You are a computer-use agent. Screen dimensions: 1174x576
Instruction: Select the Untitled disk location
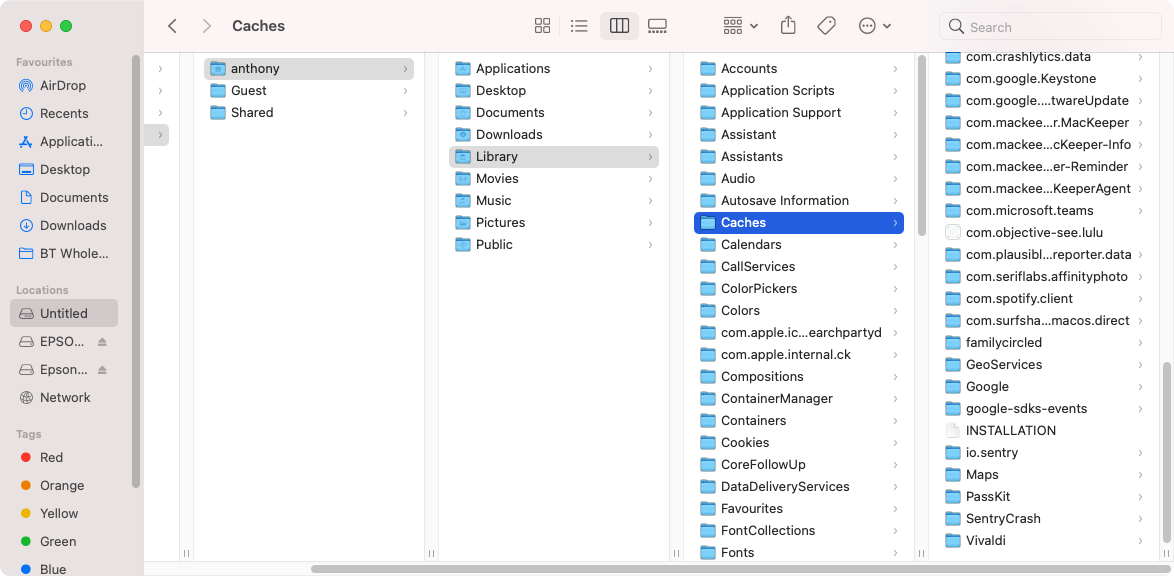pos(64,313)
